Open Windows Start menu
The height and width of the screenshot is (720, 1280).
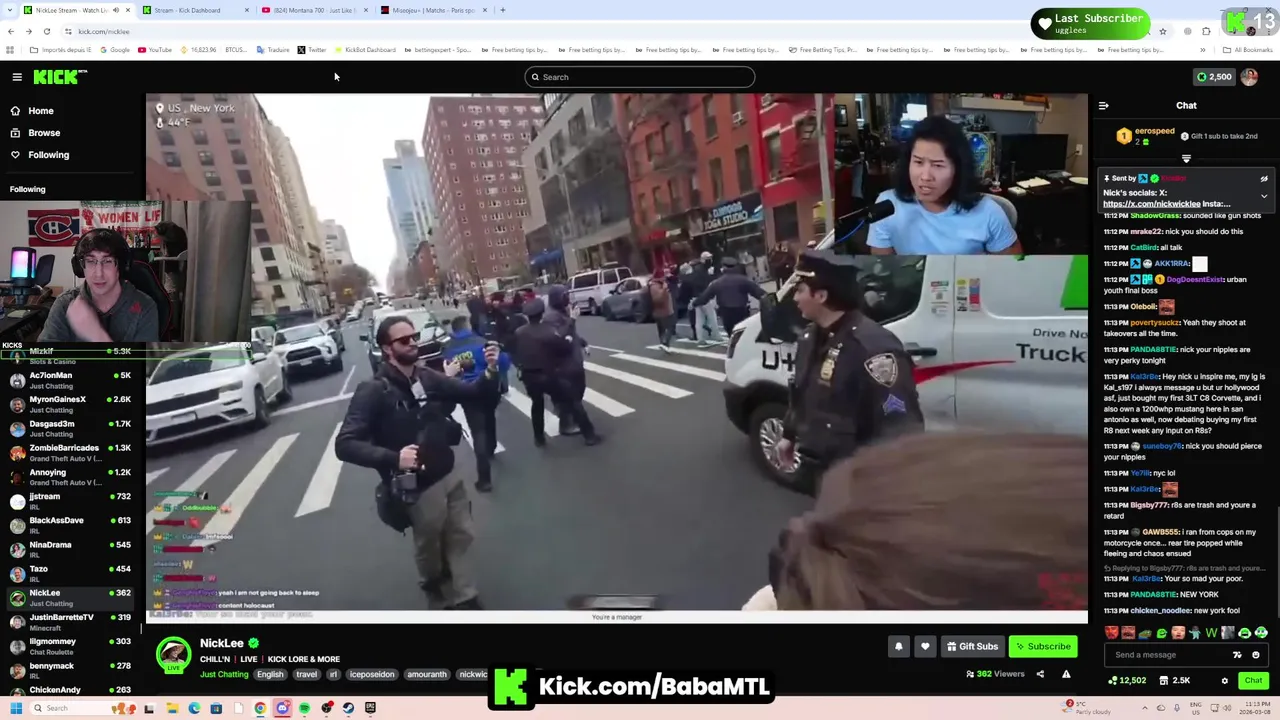tap(16, 708)
